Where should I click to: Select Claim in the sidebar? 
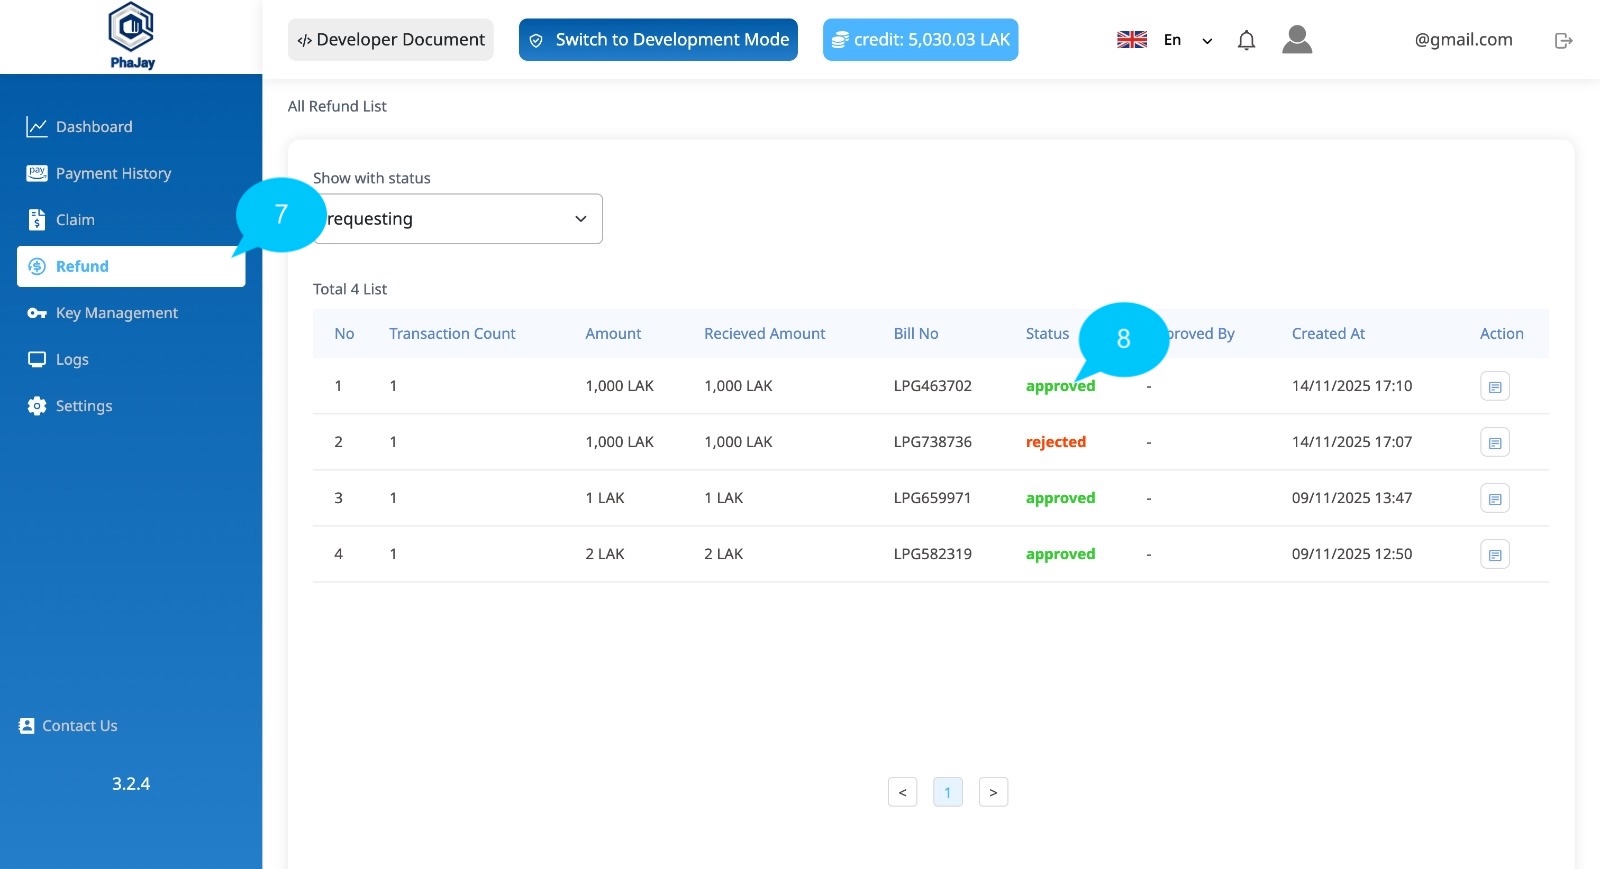click(75, 220)
